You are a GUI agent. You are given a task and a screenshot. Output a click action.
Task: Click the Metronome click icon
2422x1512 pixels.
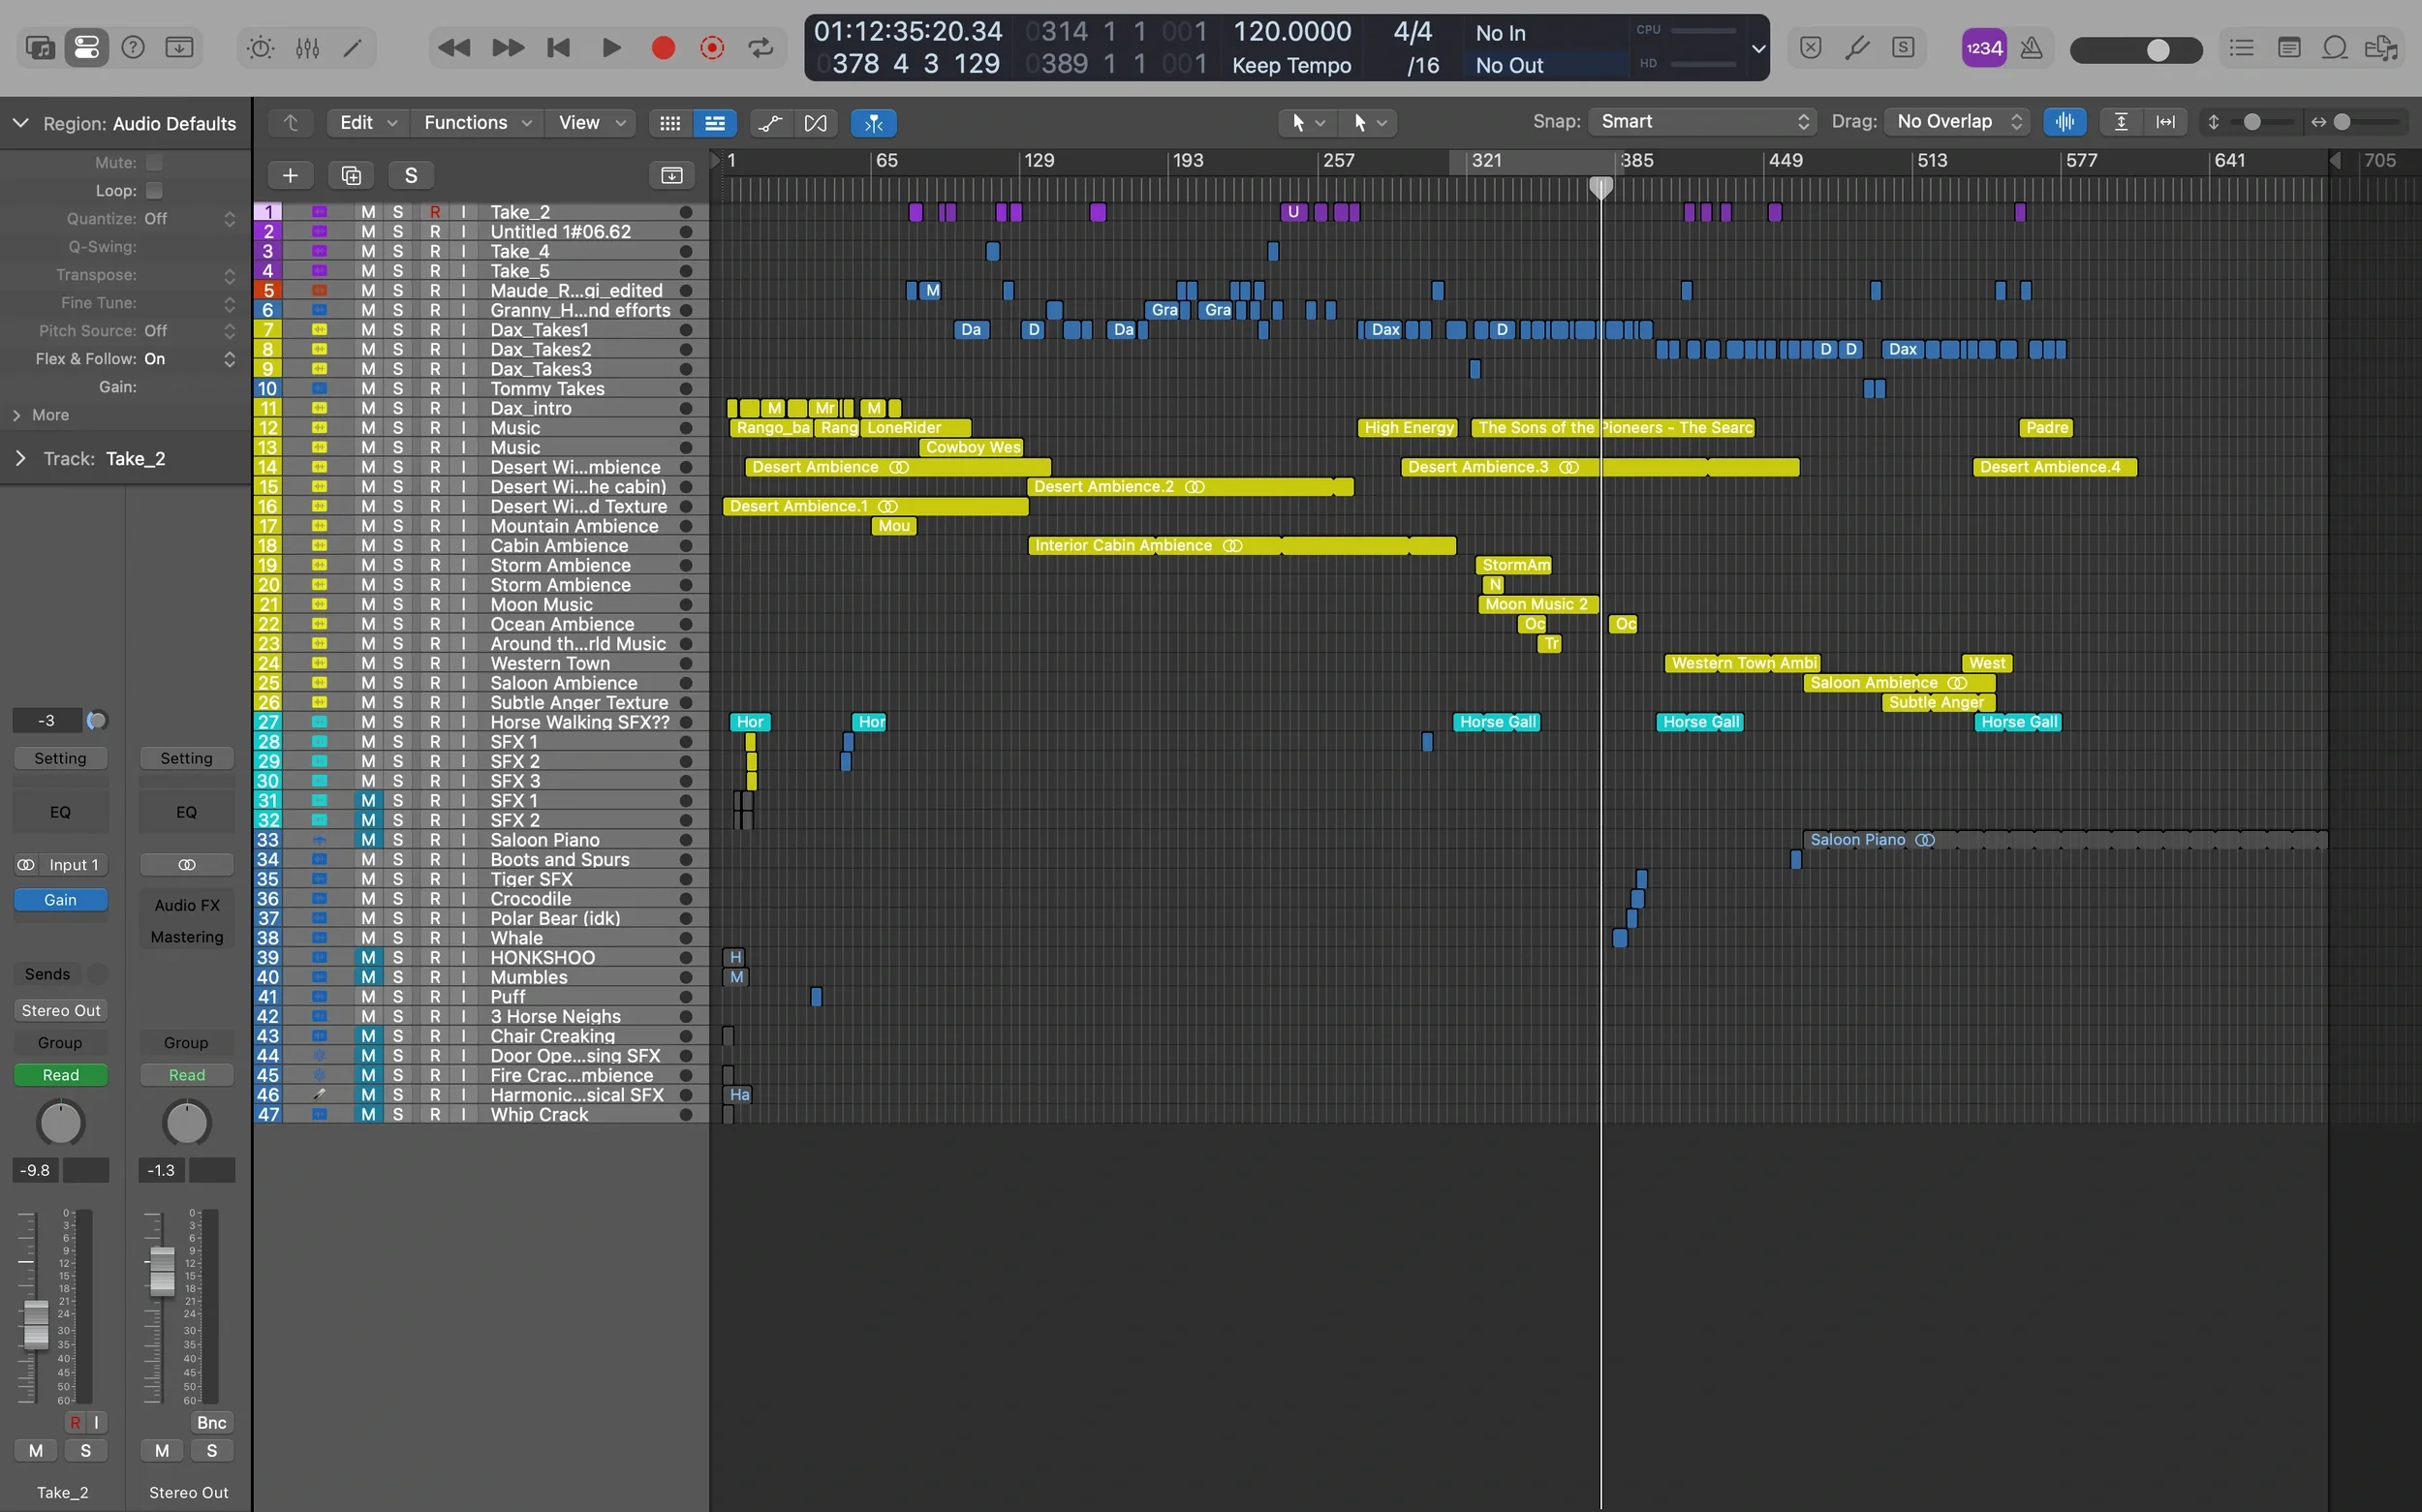pos(2031,48)
